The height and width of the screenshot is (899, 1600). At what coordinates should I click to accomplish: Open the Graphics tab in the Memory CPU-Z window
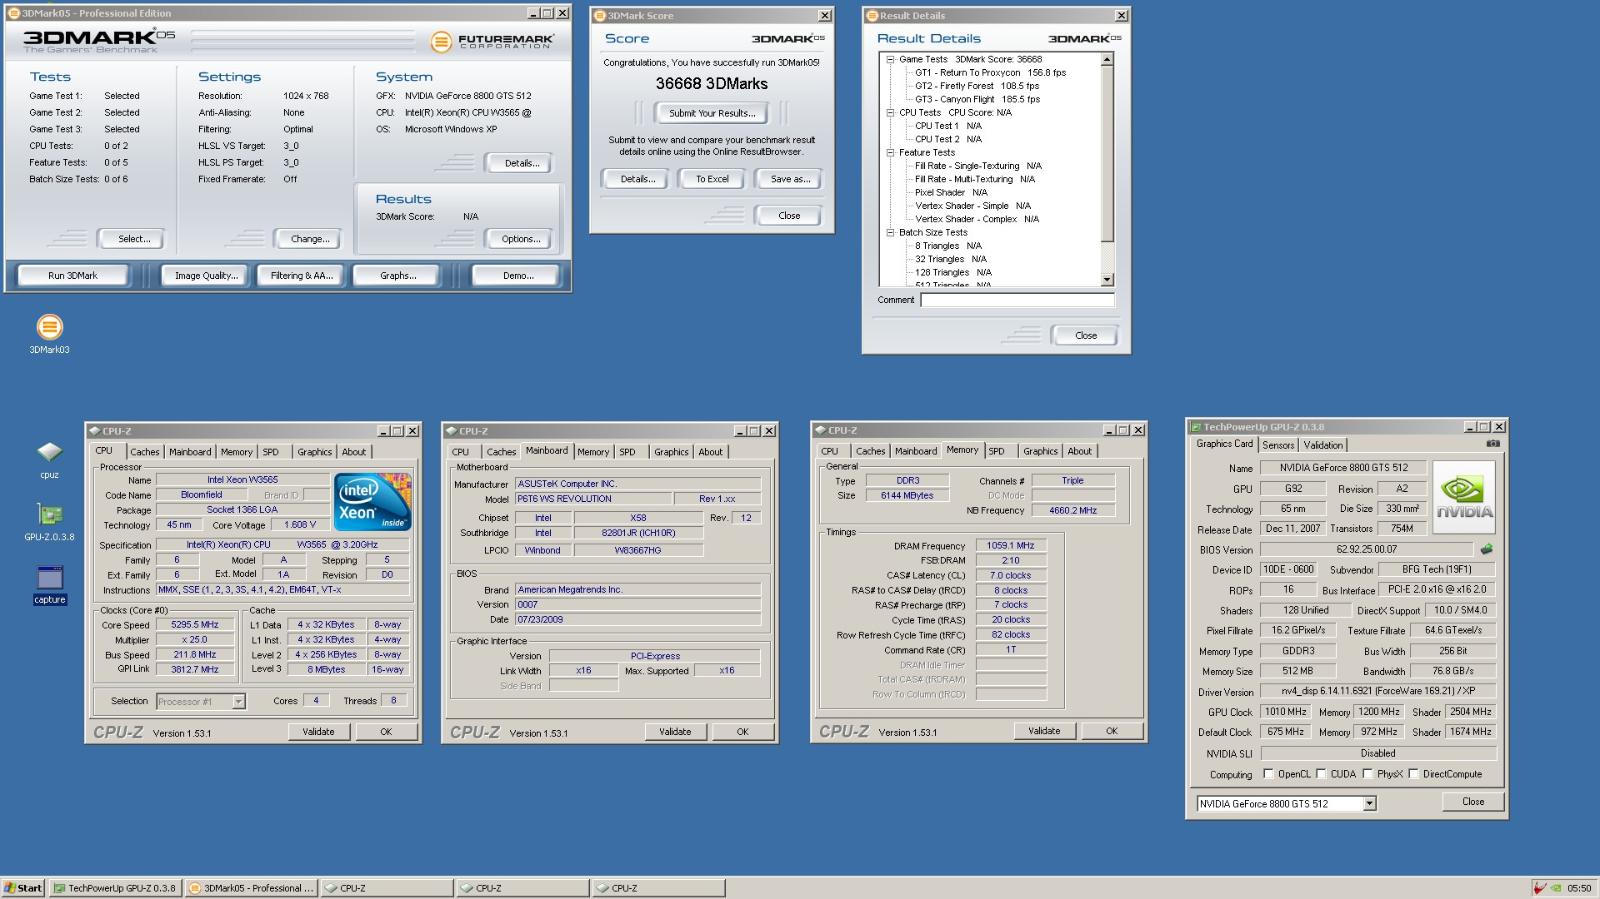[1040, 452]
